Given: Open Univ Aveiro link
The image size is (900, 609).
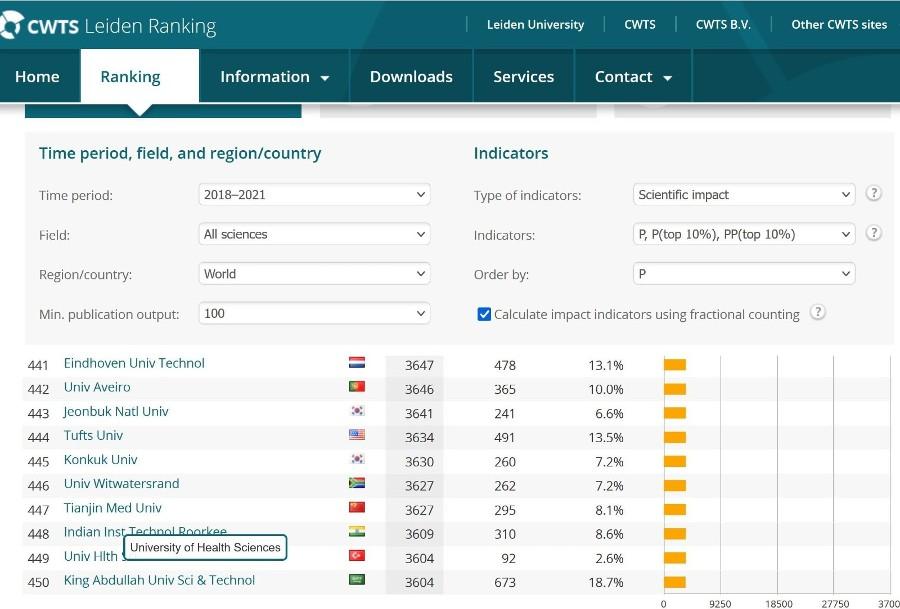Looking at the screenshot, I should pos(97,387).
